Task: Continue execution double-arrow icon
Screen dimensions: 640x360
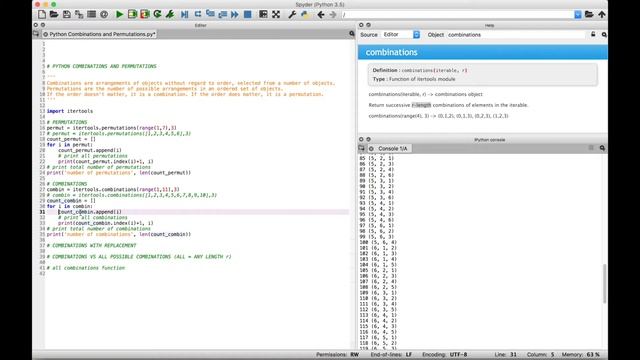Action: click(235, 14)
